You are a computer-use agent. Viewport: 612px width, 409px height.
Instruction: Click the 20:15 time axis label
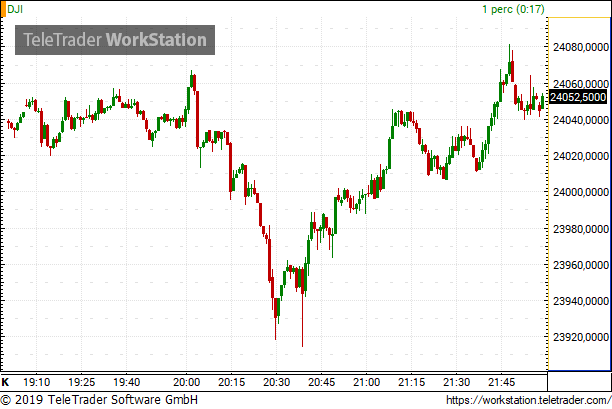(x=231, y=382)
